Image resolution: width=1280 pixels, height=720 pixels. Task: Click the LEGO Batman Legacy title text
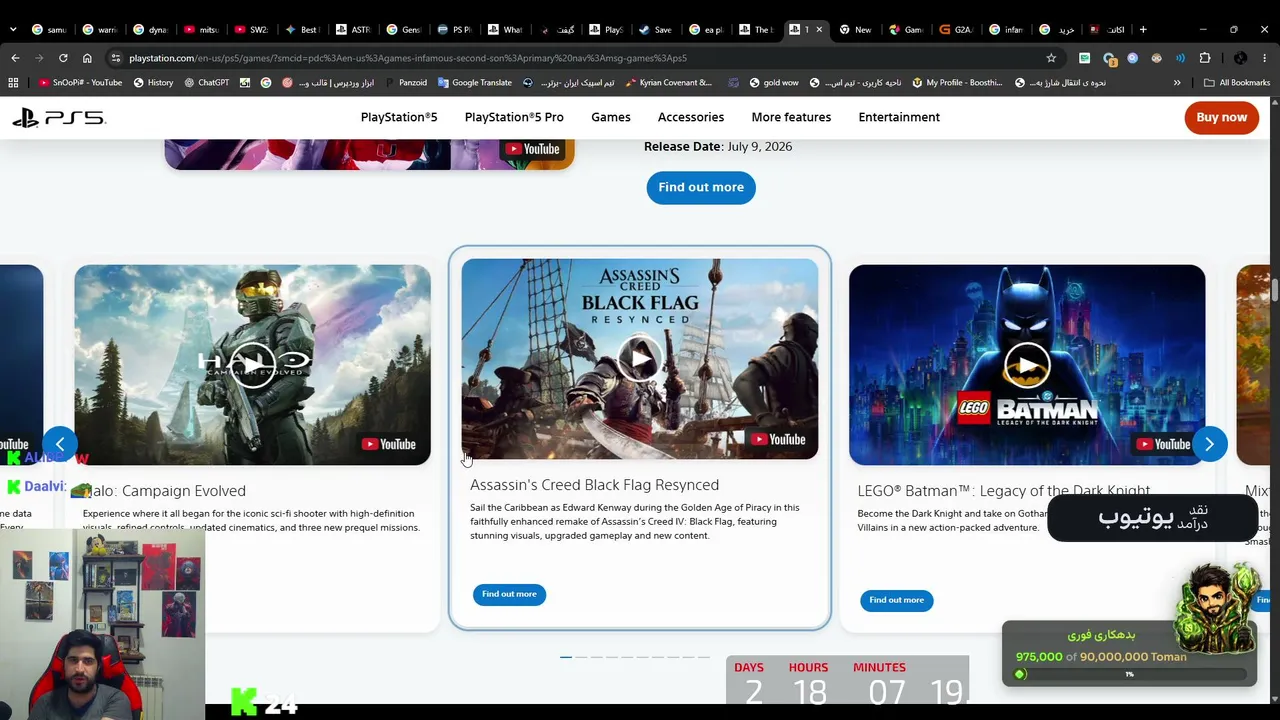pyautogui.click(x=1003, y=491)
